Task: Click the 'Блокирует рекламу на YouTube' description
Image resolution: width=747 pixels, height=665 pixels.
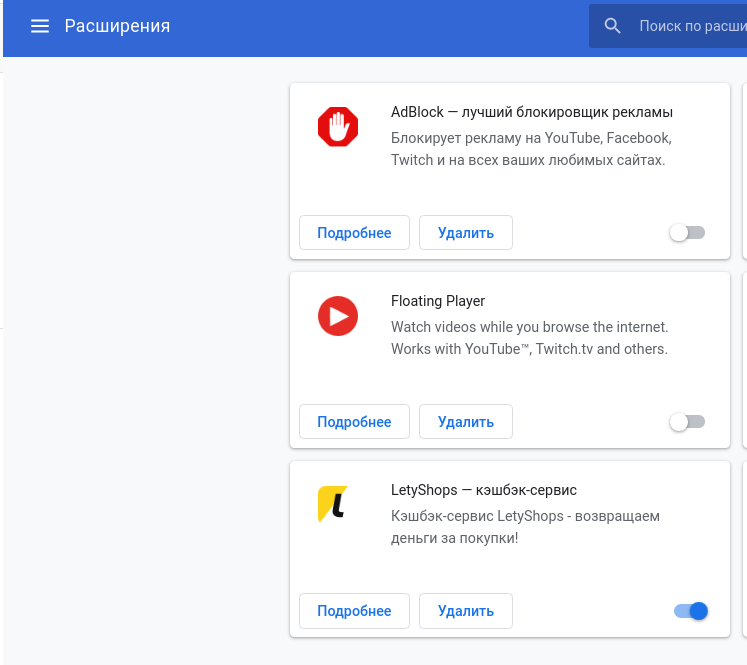Action: coord(531,149)
